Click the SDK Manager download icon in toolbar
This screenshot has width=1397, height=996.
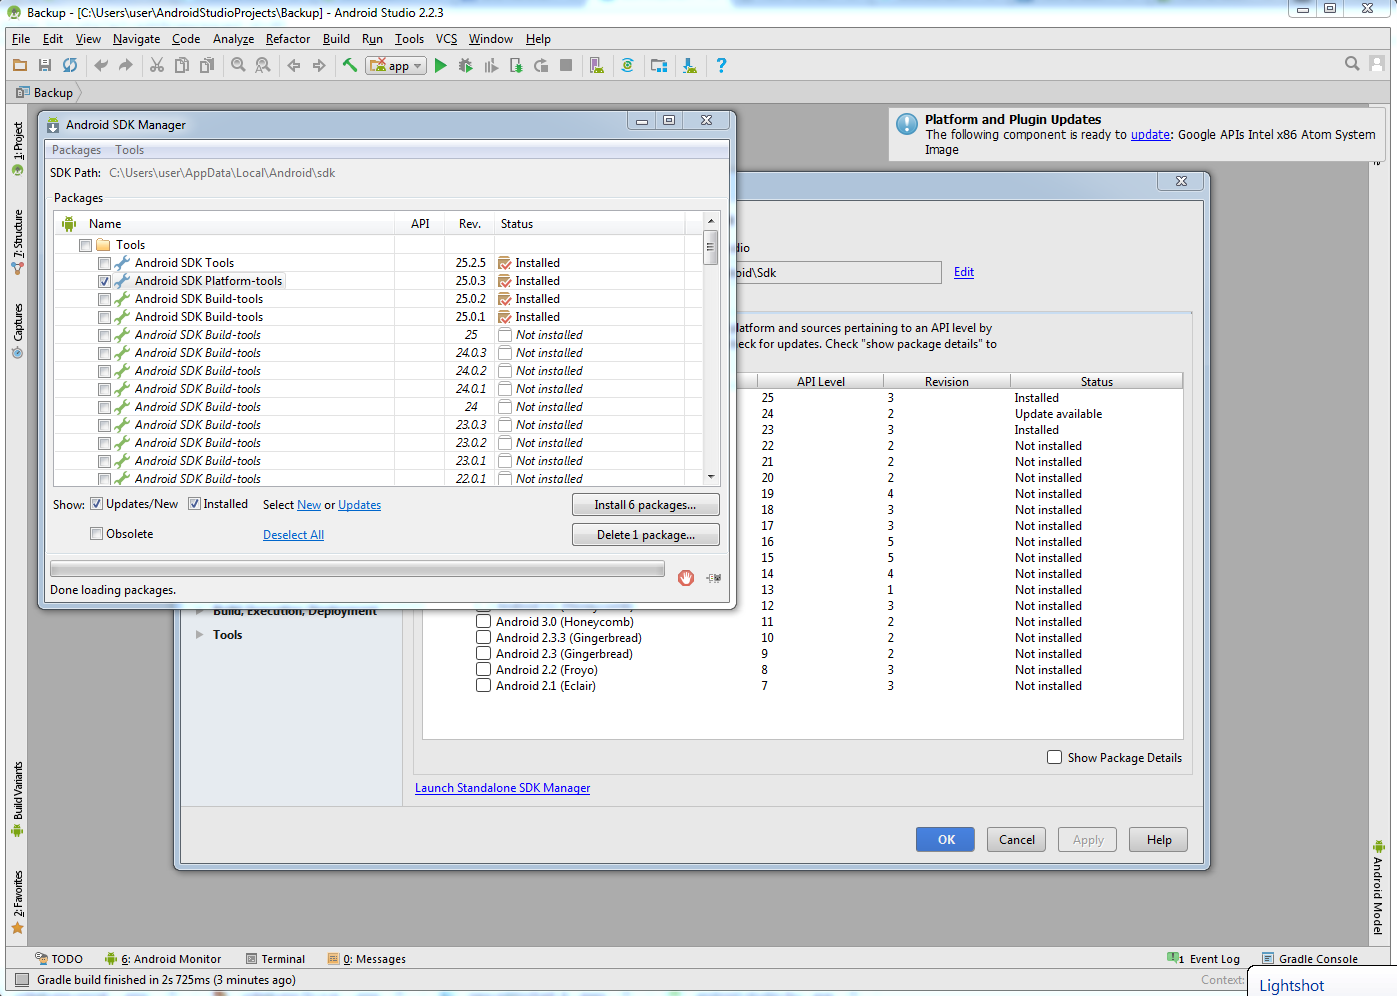689,66
